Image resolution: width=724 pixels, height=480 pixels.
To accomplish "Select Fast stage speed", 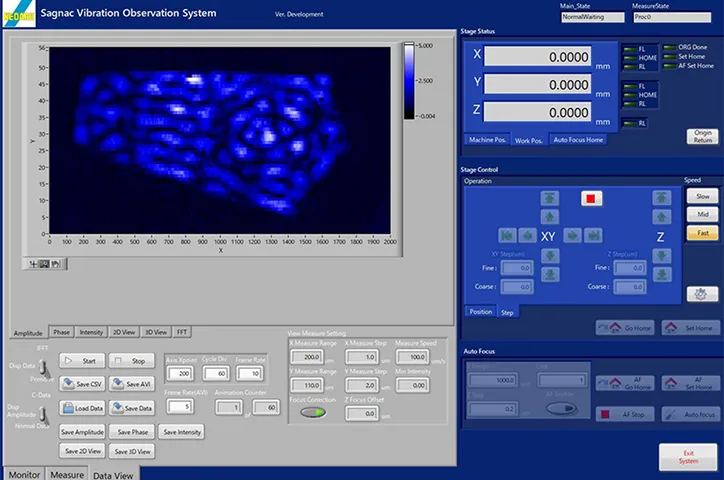I will point(700,232).
